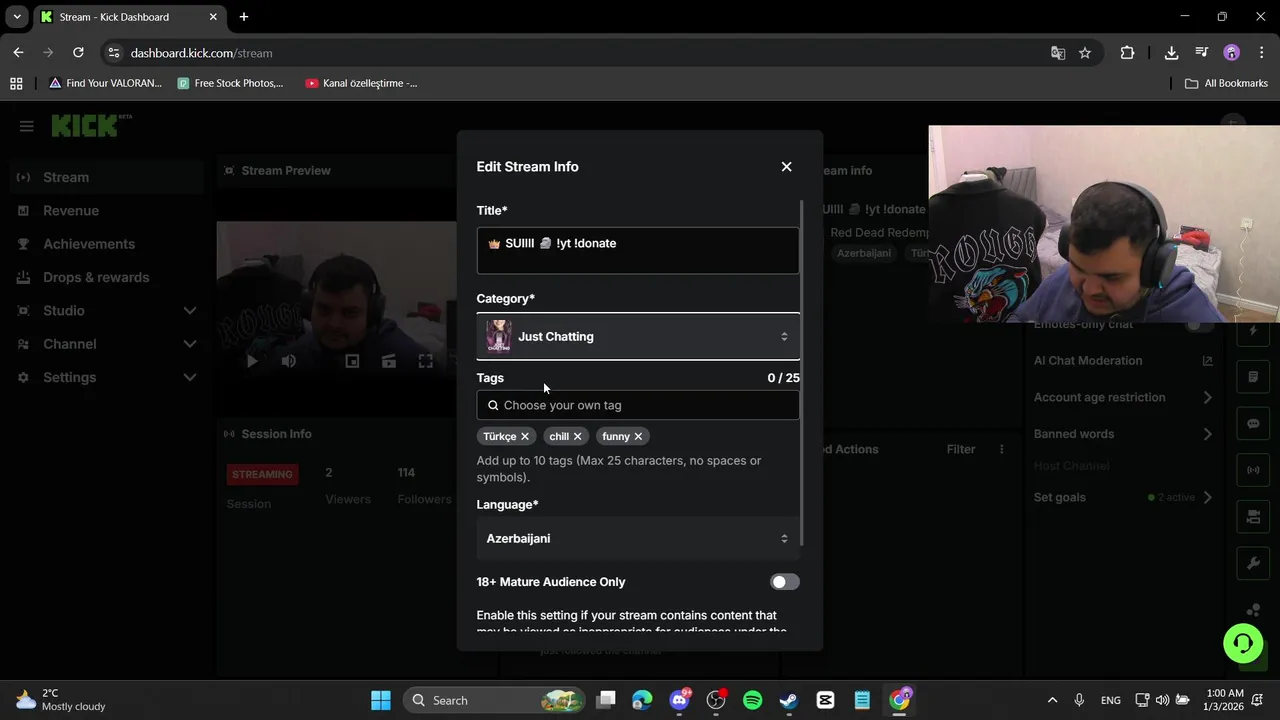Viewport: 1280px width, 720px height.
Task: Expand the Studio sidebar section
Action: (107, 311)
